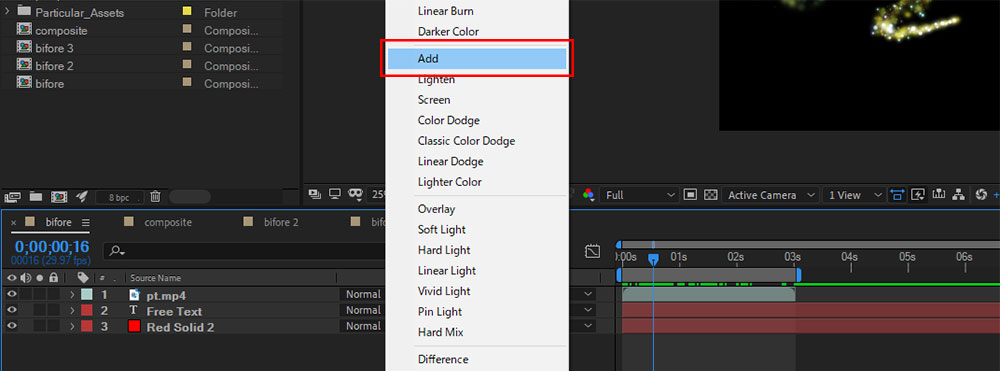
Task: Click the label color of pt.mp4 layer
Action: 87,295
